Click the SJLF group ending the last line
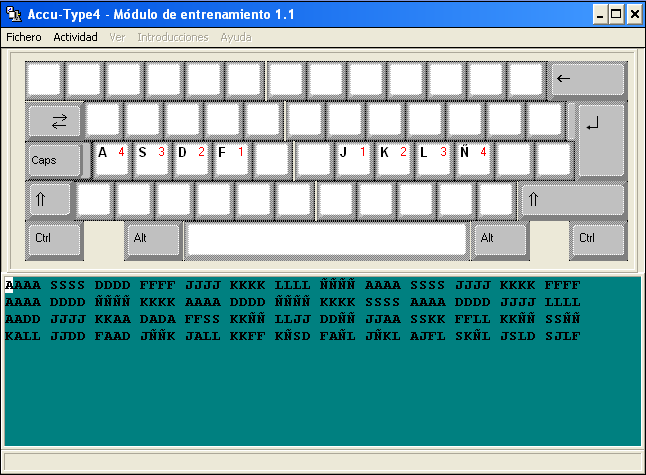Image resolution: width=646 pixels, height=475 pixels. coord(562,336)
